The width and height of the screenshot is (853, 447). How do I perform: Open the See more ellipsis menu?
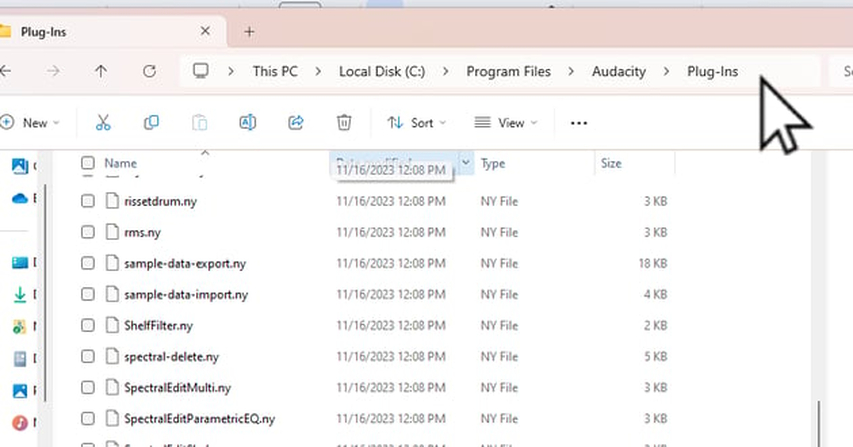(x=578, y=123)
